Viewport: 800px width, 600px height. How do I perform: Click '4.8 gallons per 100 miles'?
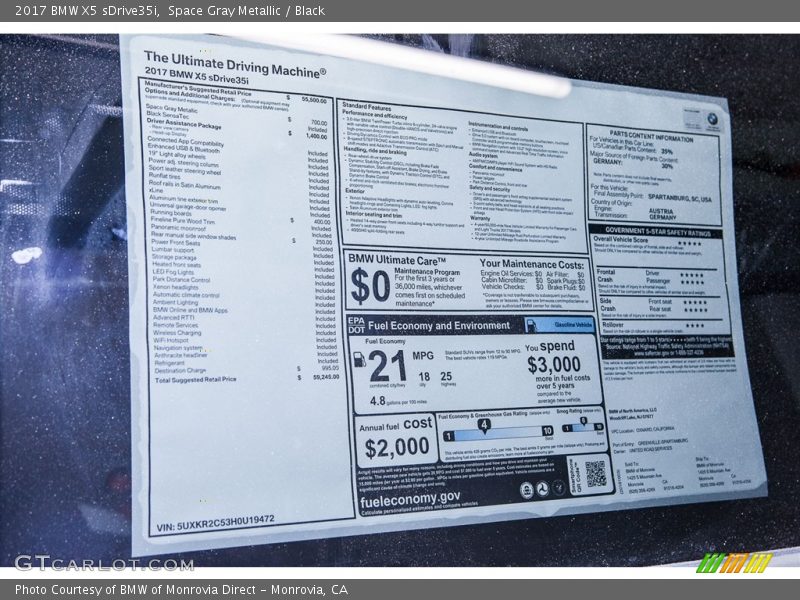(x=398, y=401)
